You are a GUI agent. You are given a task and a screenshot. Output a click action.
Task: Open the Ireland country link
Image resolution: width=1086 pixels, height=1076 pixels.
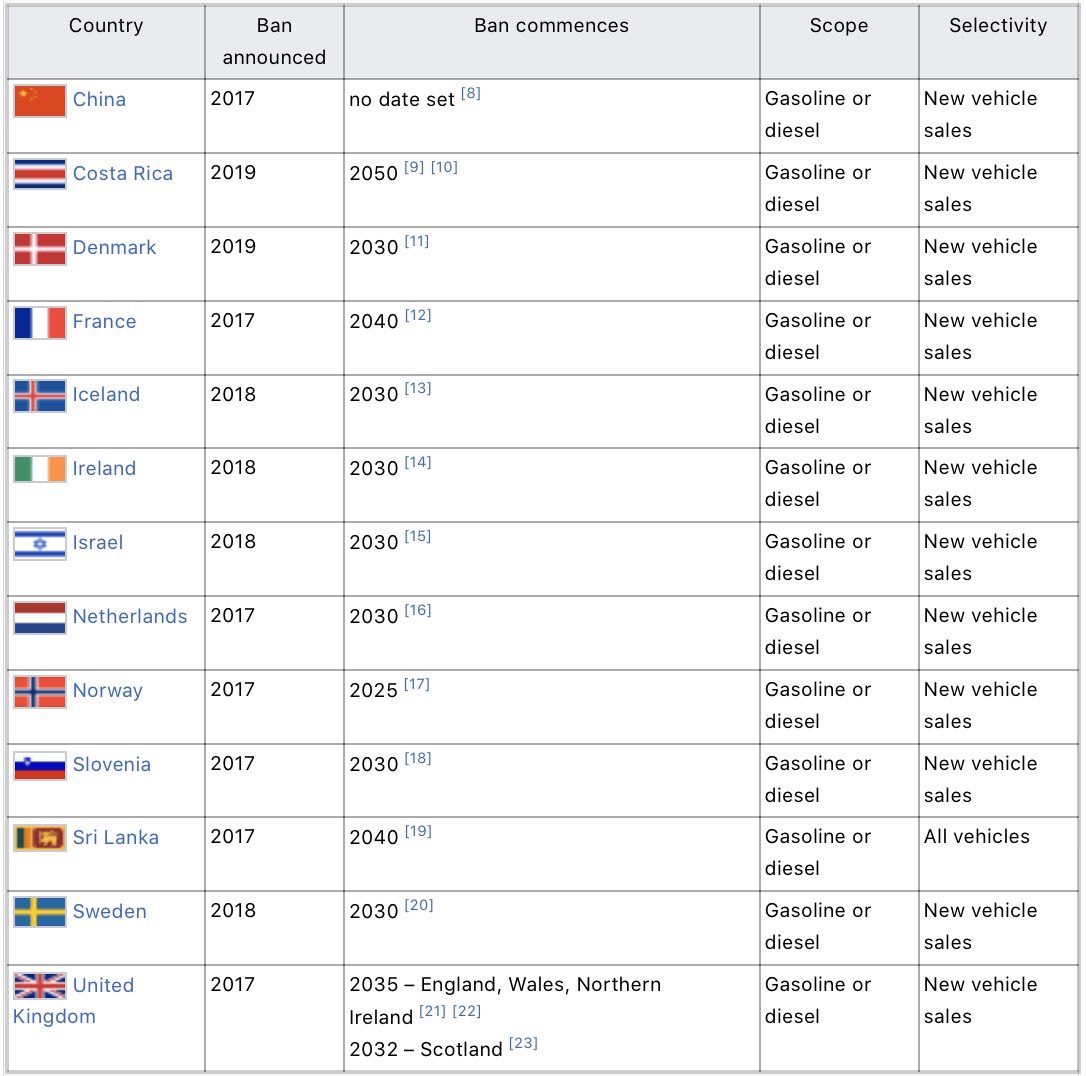(x=105, y=469)
